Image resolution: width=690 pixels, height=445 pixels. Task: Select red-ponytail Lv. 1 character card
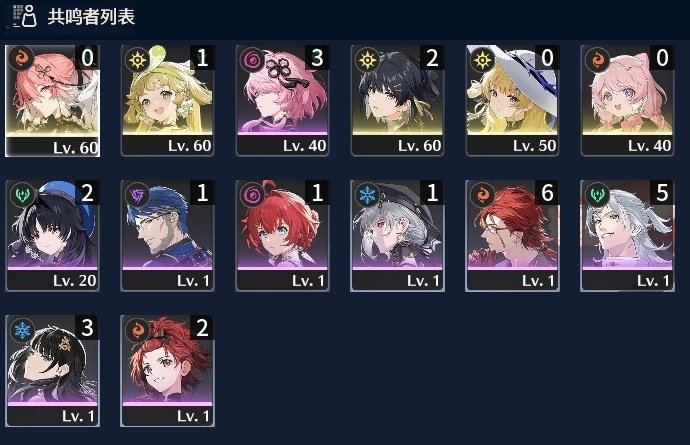click(x=167, y=371)
